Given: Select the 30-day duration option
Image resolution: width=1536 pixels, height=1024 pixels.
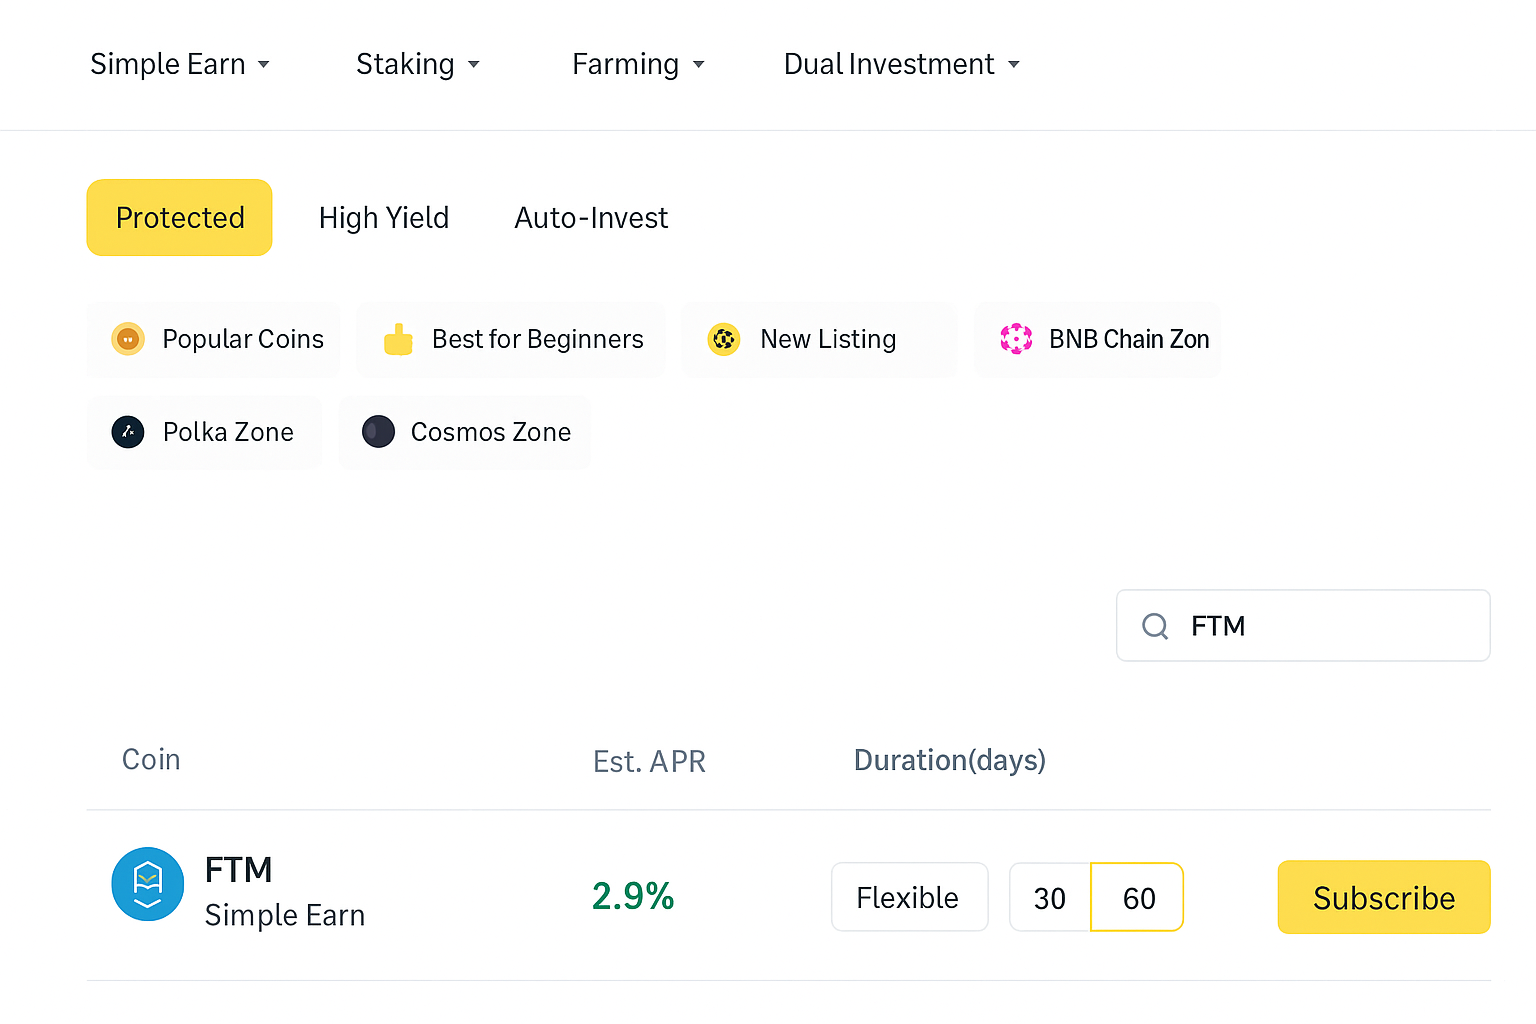Looking at the screenshot, I should (1049, 897).
